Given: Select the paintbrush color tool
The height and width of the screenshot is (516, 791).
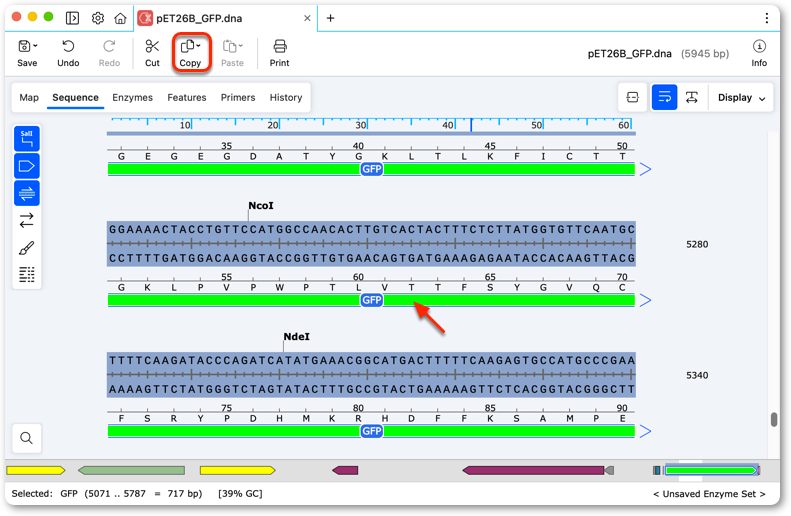Looking at the screenshot, I should (x=27, y=248).
